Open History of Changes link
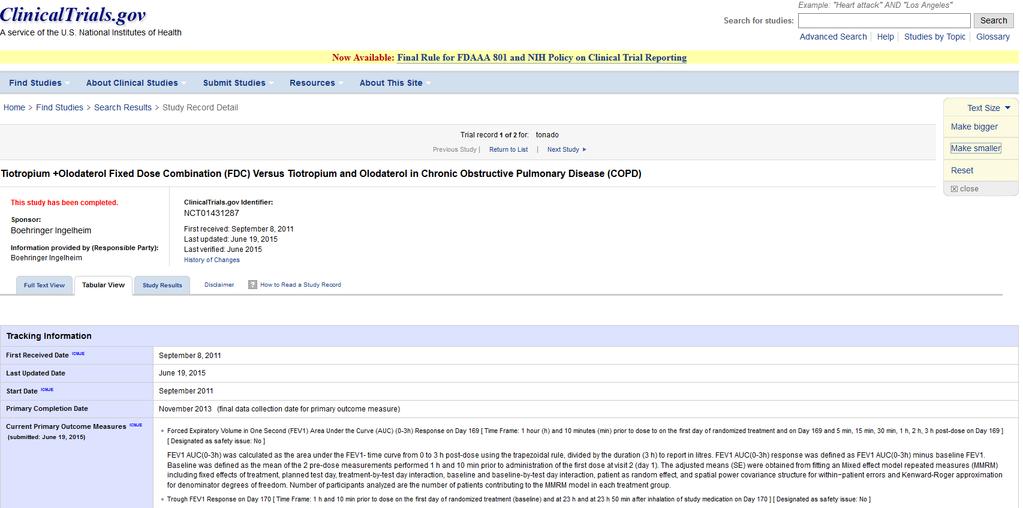Screen dimensions: 1023x508 211,260
